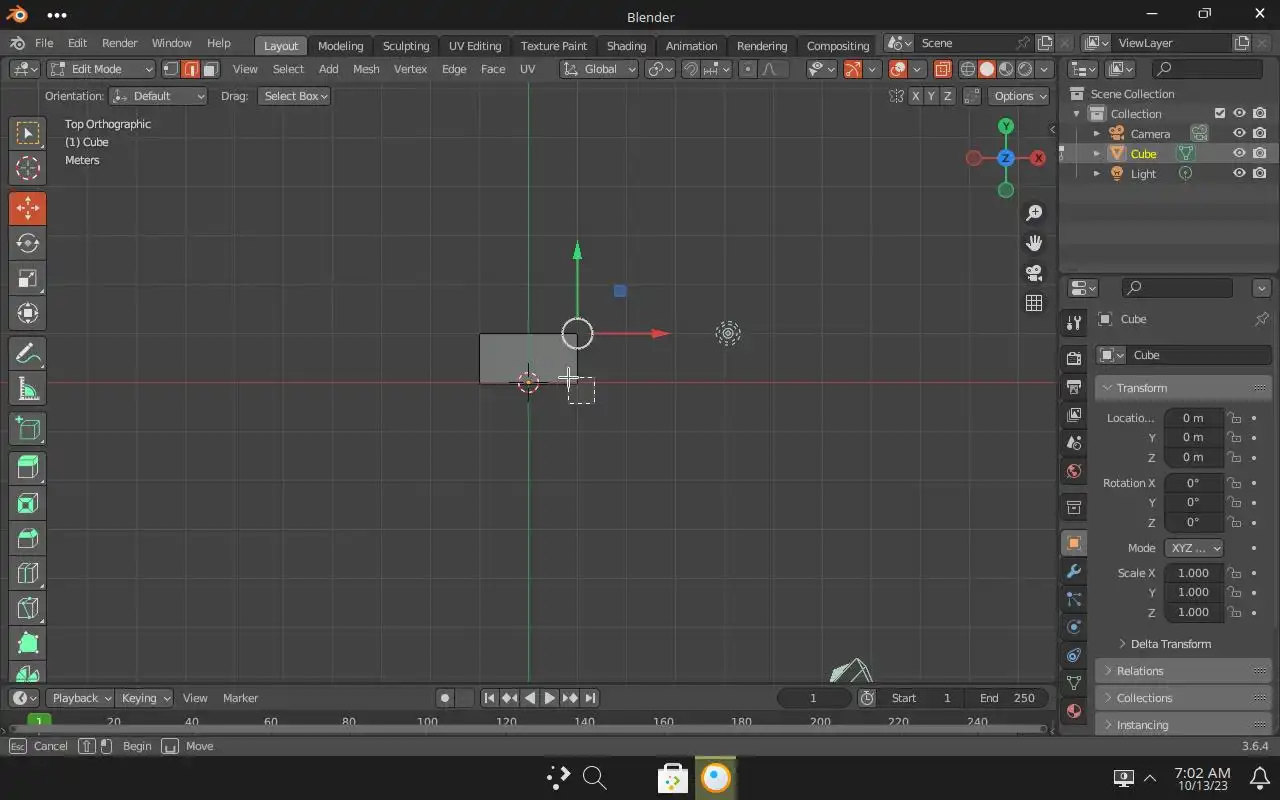The width and height of the screenshot is (1280, 800).
Task: Expand the Collections panel
Action: tap(1183, 698)
